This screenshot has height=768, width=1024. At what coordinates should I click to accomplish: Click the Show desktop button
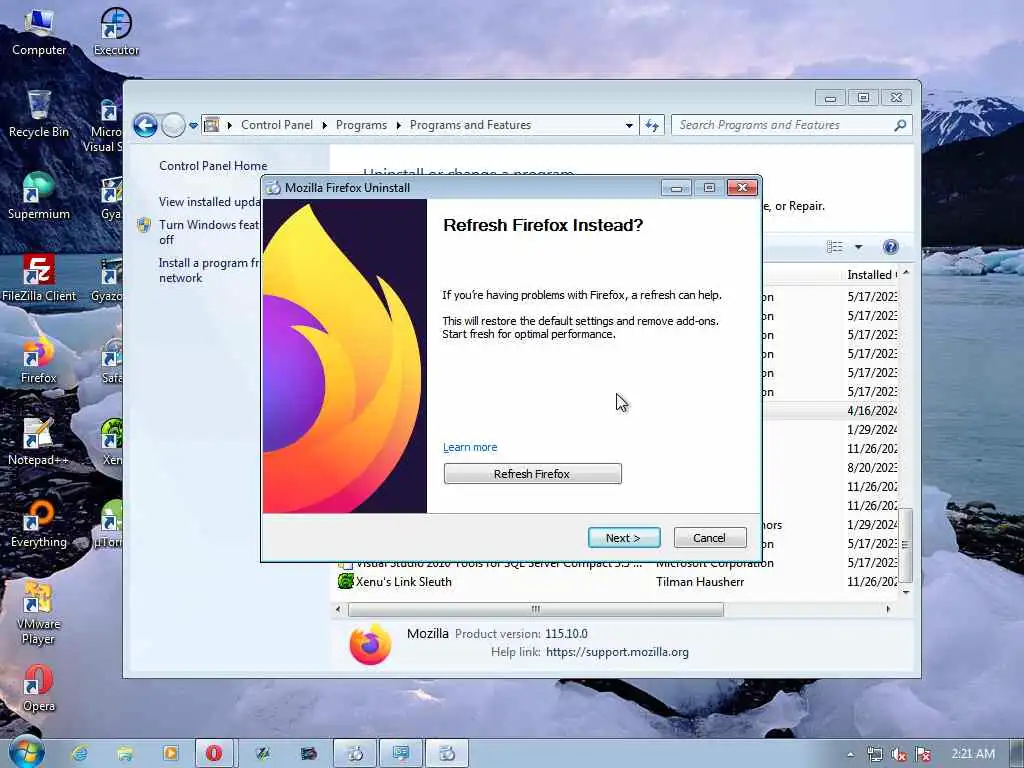tap(1017, 754)
